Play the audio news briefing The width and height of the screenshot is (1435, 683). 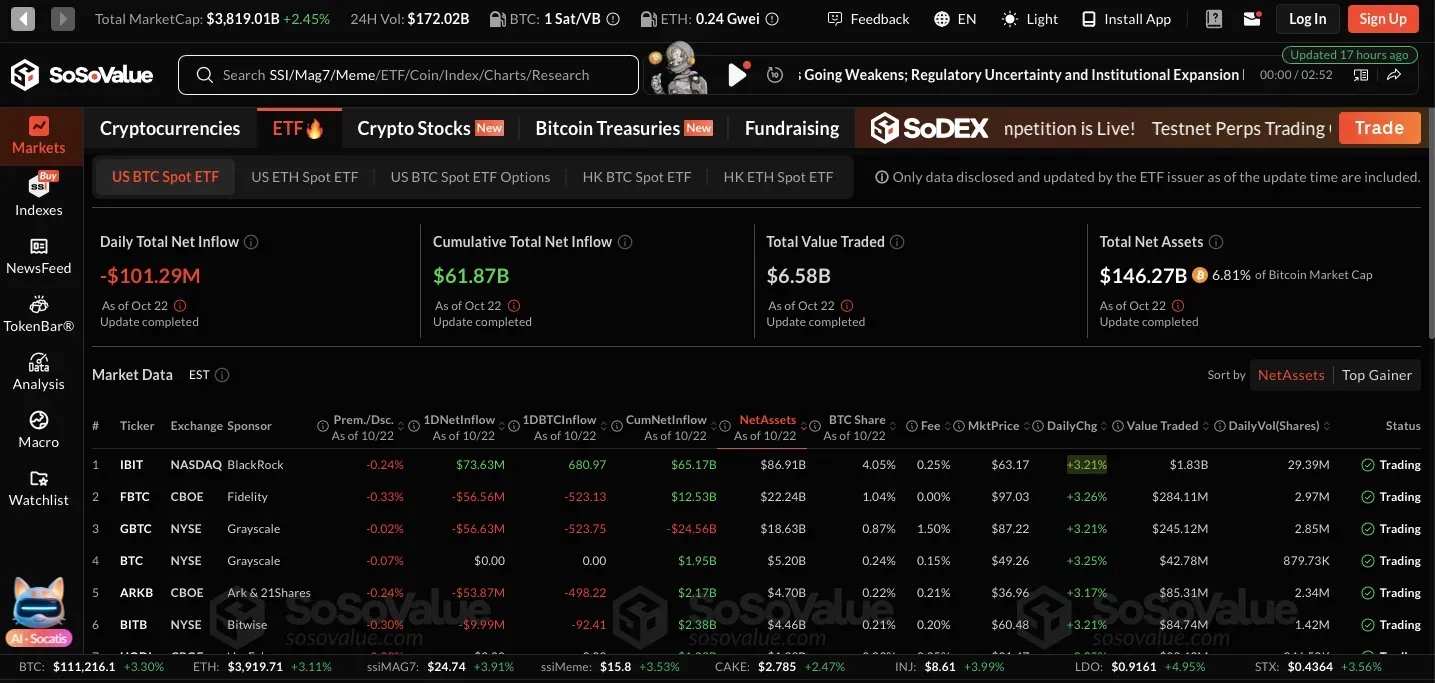737,75
